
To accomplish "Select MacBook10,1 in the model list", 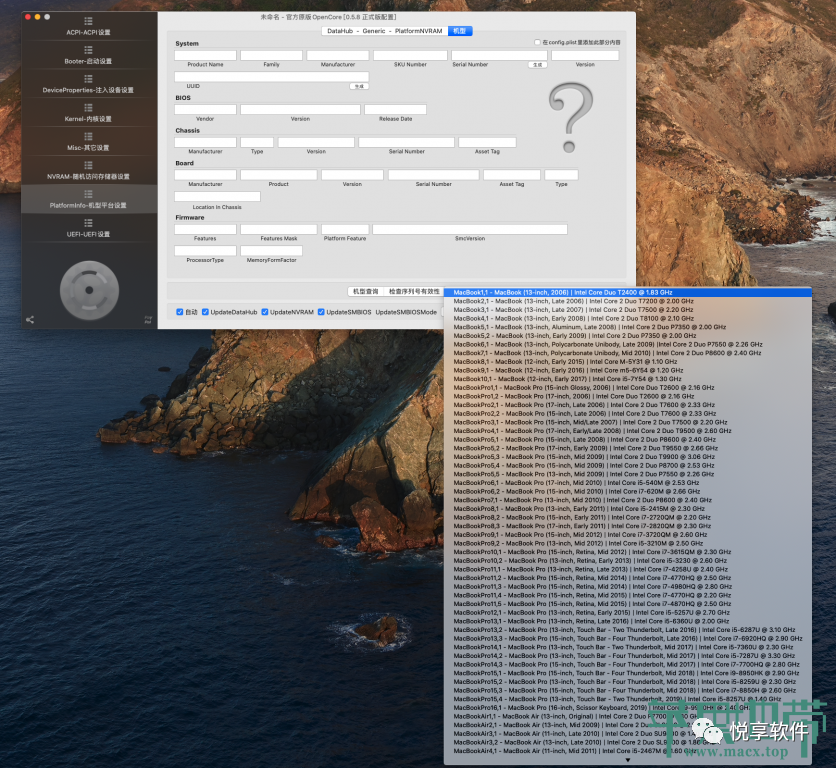I will coord(628,379).
